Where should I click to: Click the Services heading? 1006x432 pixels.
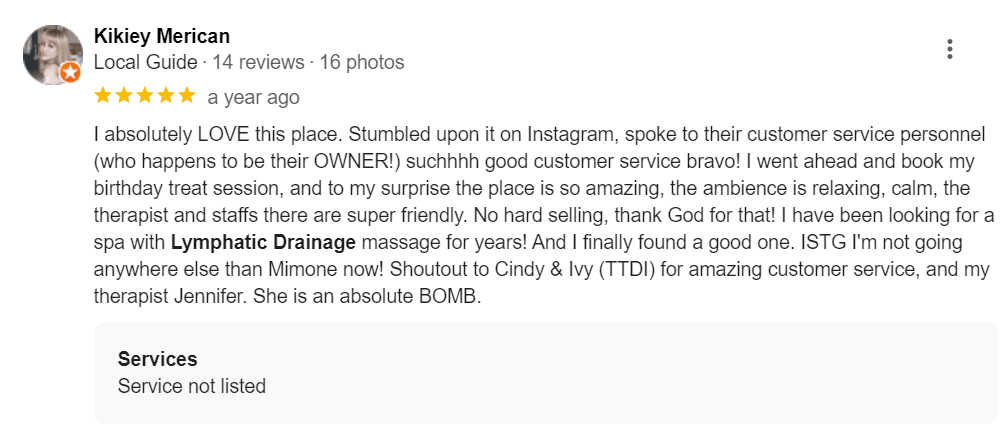click(x=157, y=359)
